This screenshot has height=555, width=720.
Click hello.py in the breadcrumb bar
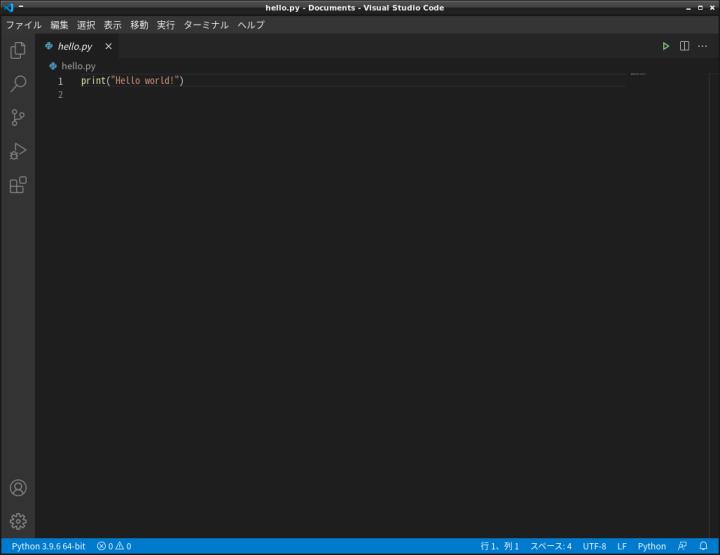[79, 66]
